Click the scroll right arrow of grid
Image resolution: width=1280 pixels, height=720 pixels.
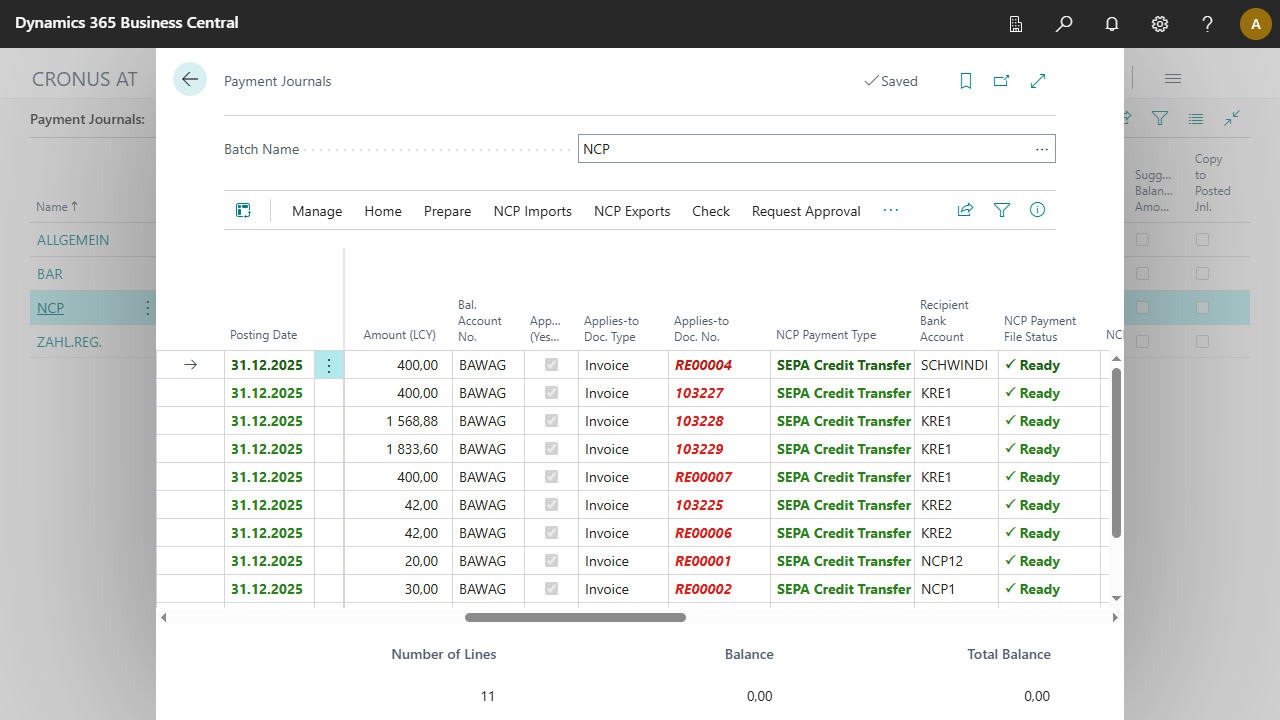coord(1116,618)
